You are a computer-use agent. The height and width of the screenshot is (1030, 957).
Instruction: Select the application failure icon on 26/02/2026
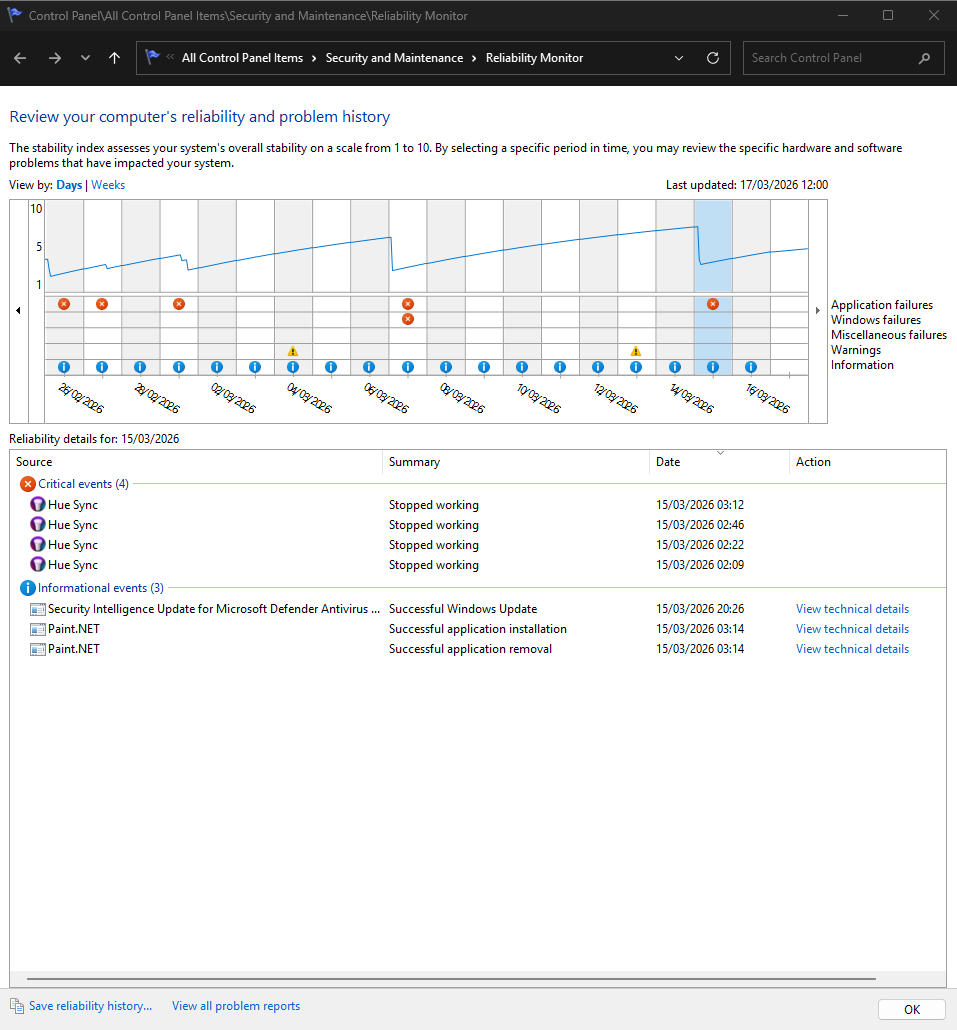click(x=64, y=304)
